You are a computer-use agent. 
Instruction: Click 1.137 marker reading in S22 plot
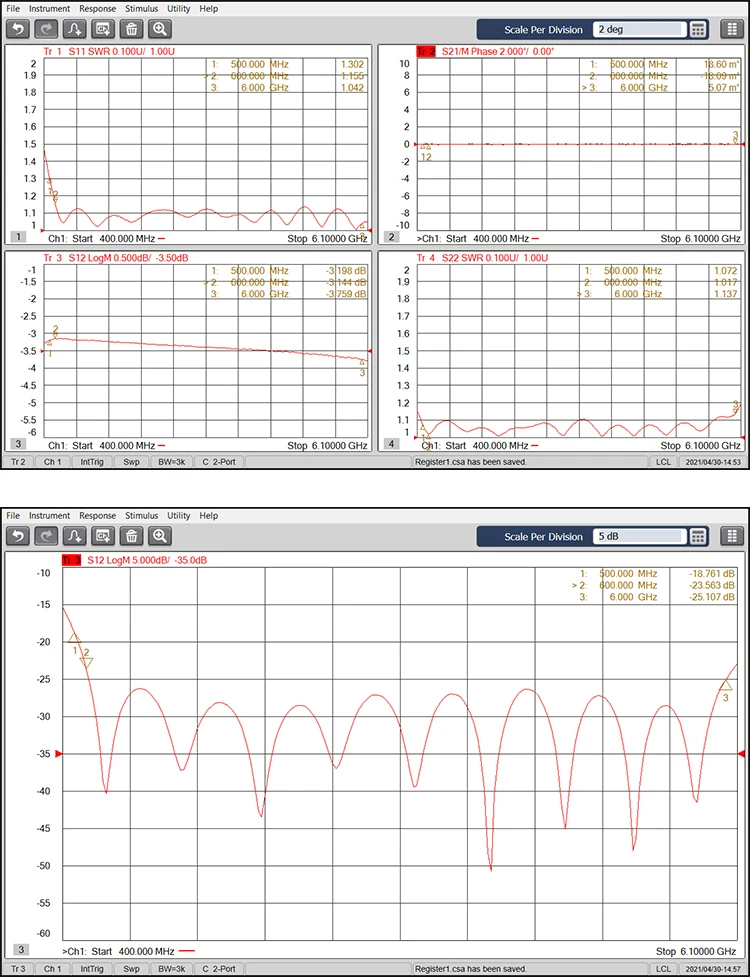tap(726, 293)
